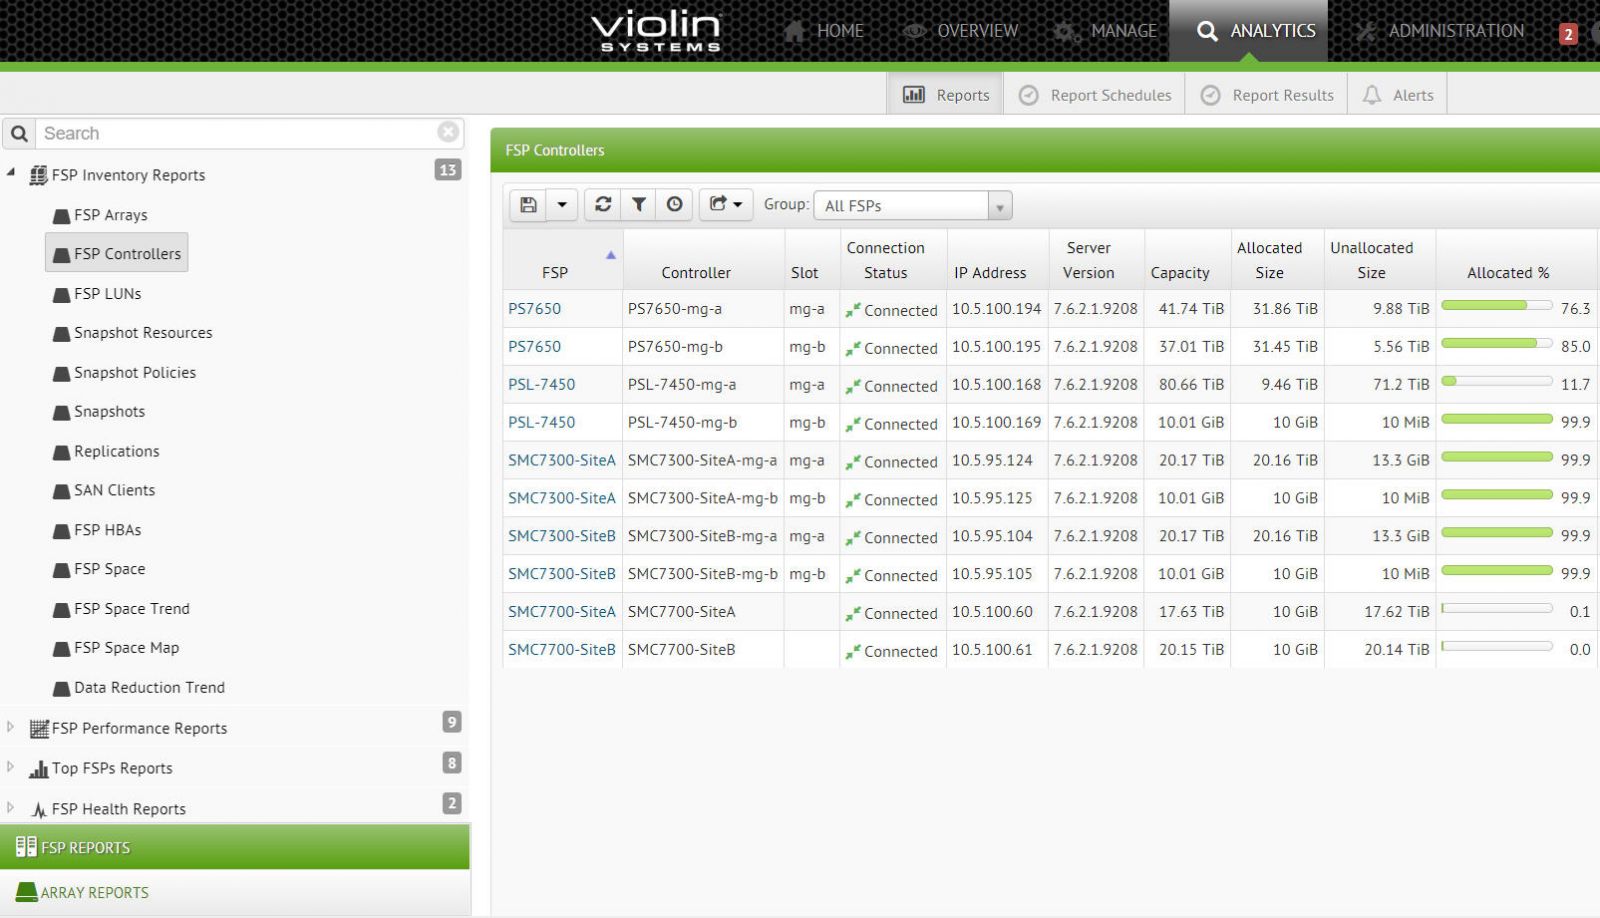The height and width of the screenshot is (918, 1600).
Task: Click the Violin Systems logo
Action: click(x=656, y=30)
